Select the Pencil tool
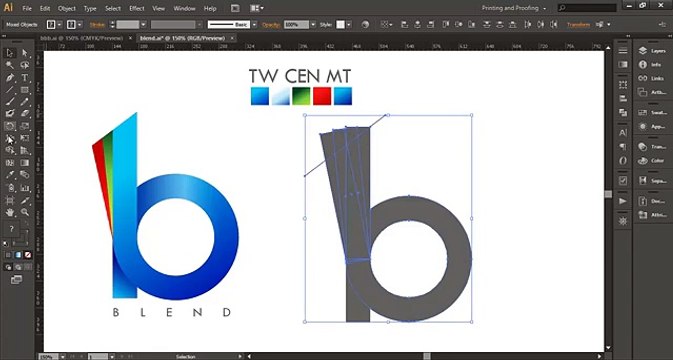673x360 pixels. pyautogui.click(x=25, y=102)
